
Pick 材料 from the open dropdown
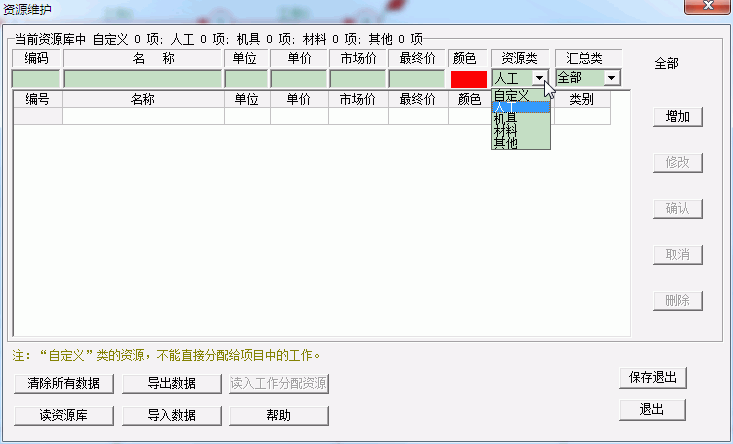(x=506, y=131)
